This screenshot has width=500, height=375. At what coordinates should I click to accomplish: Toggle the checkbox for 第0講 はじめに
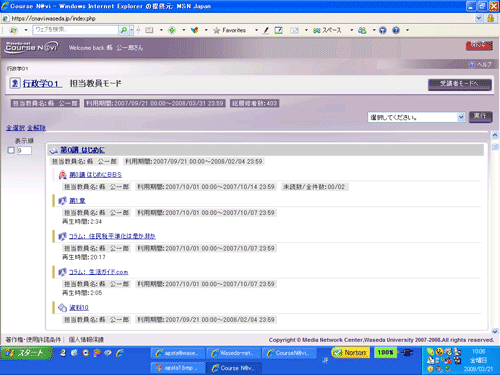tap(11, 150)
